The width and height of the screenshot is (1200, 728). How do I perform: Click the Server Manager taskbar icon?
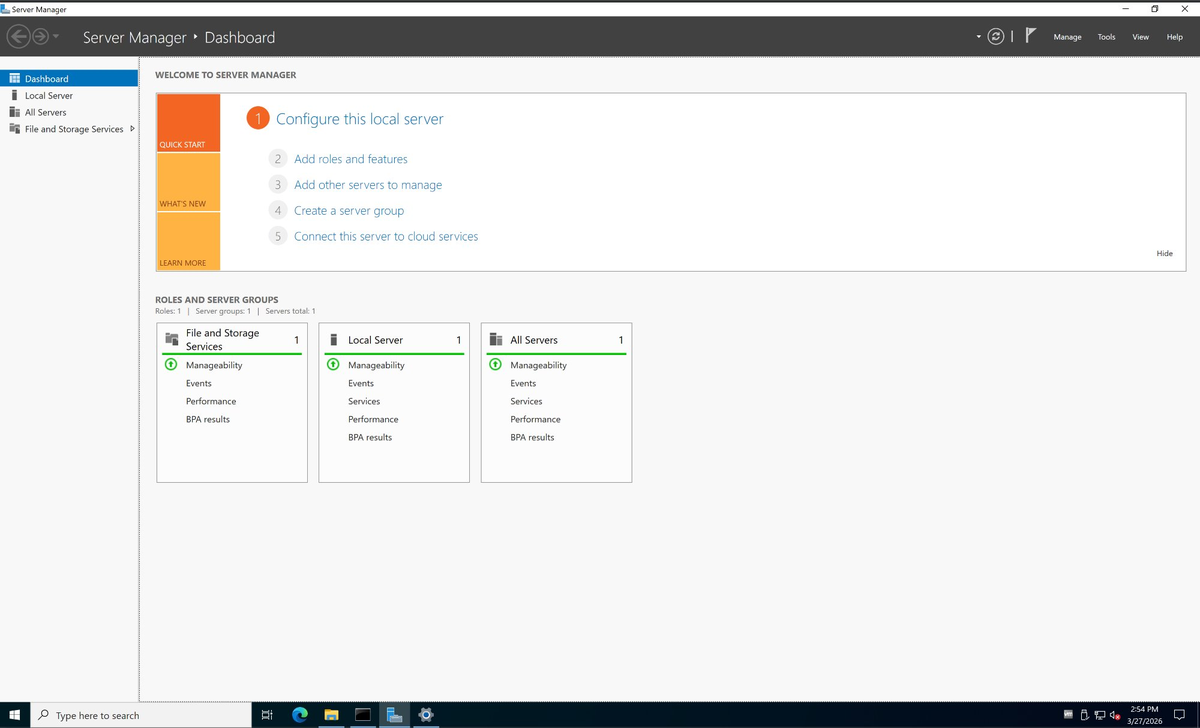tap(394, 714)
